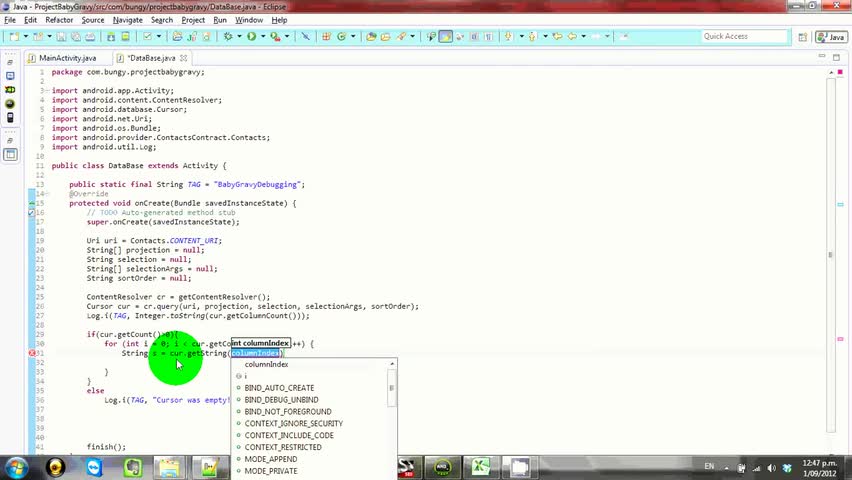Click the Print toolbar icon
The image size is (852, 480).
pos(90,36)
